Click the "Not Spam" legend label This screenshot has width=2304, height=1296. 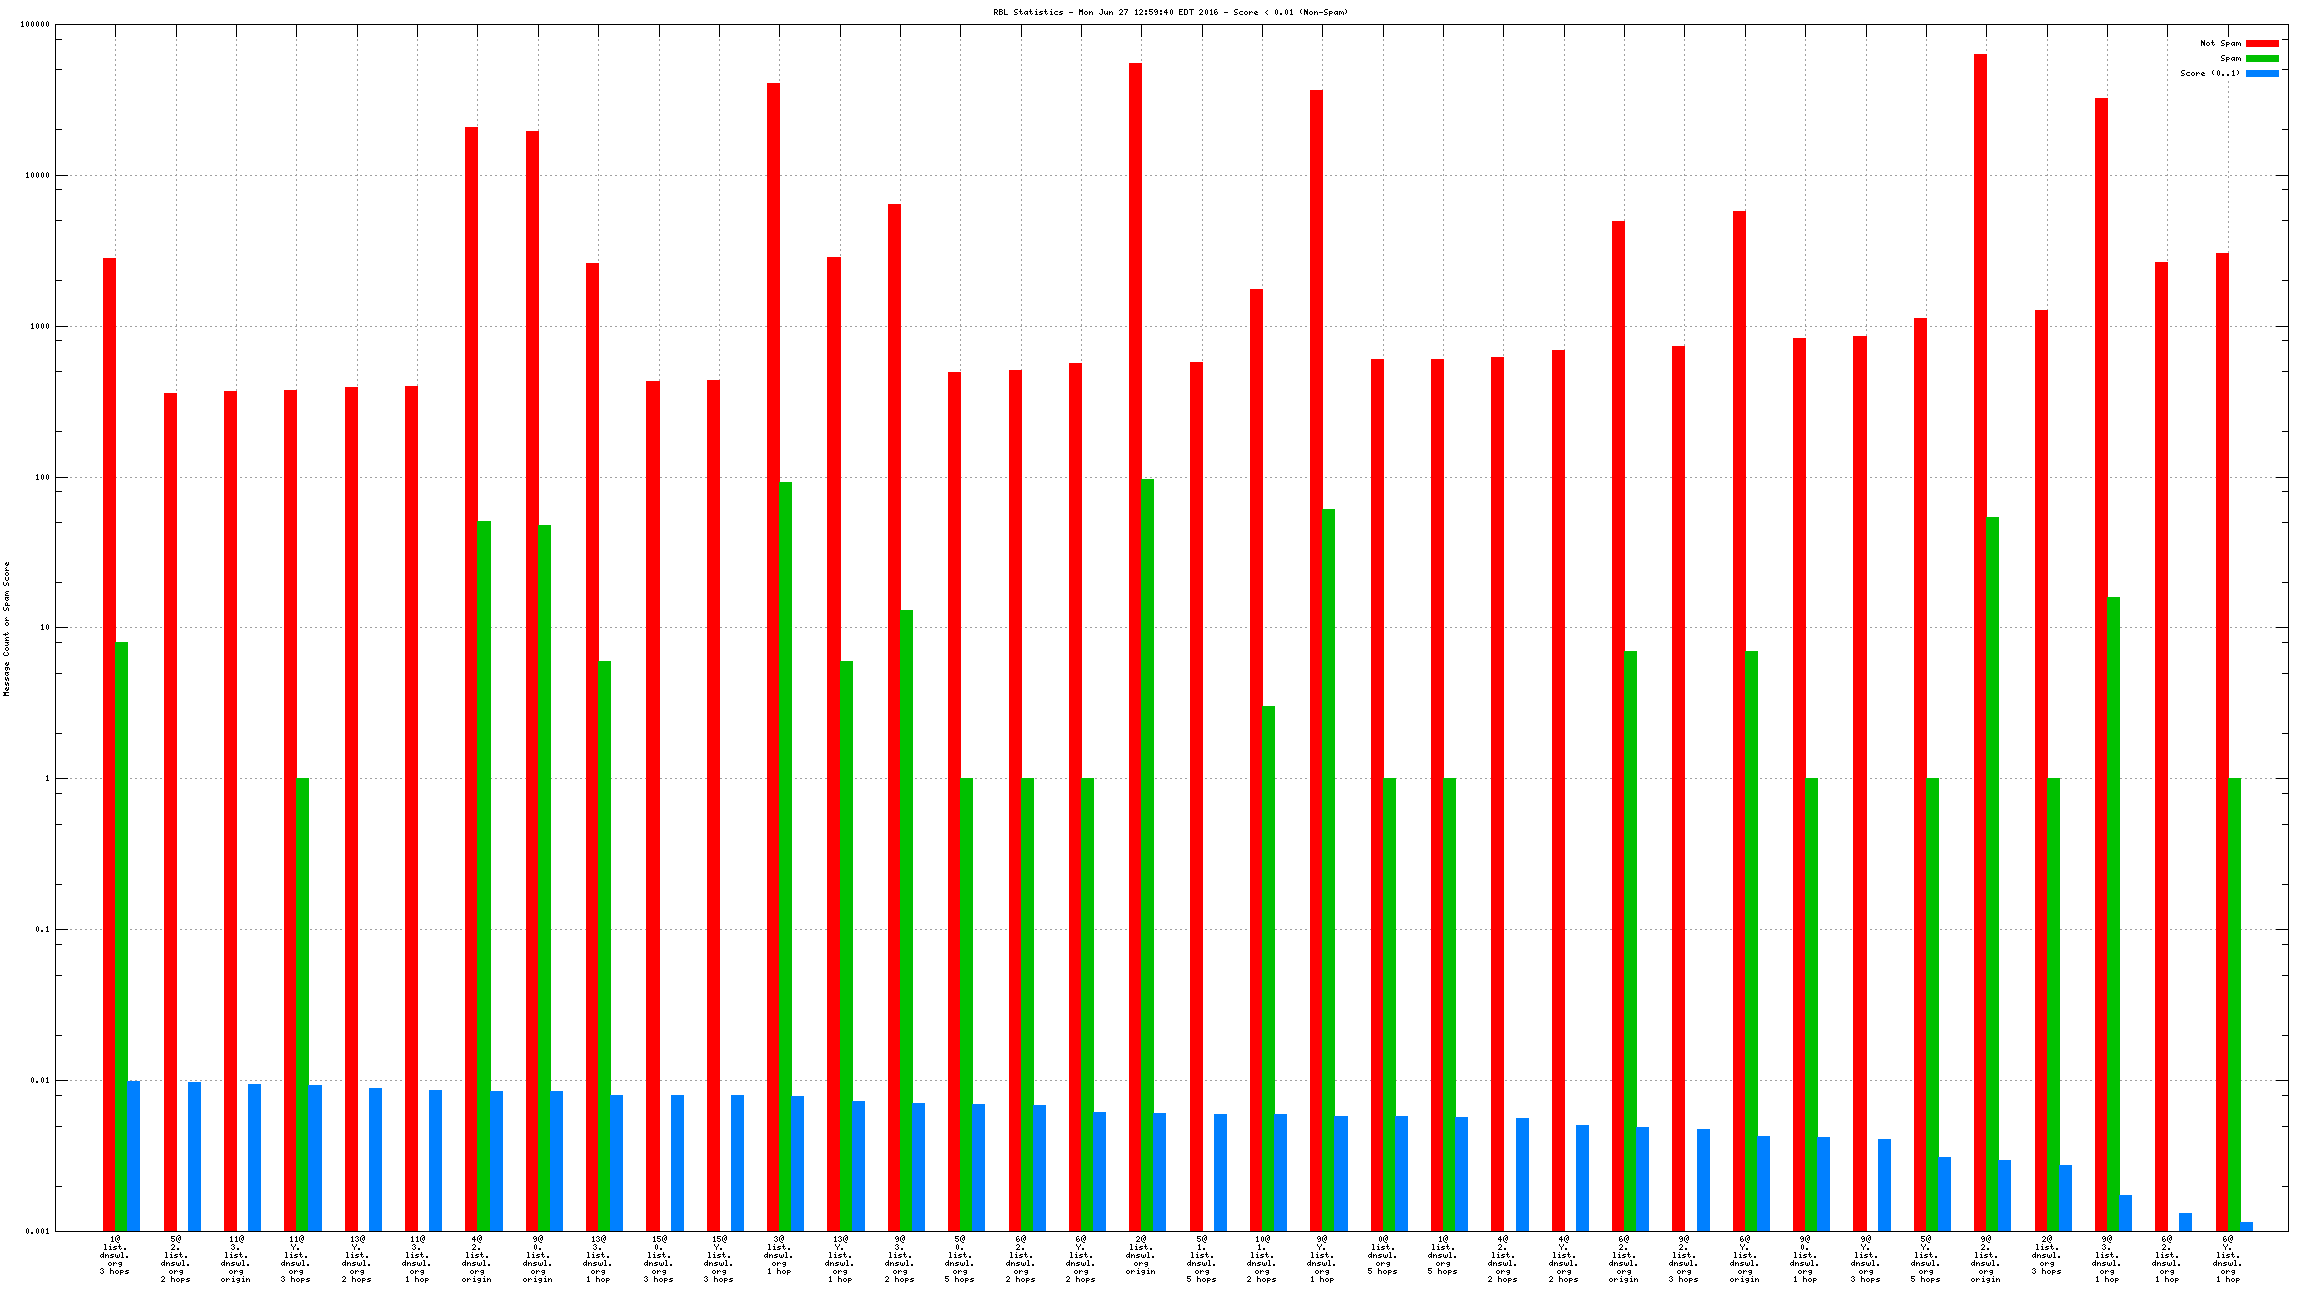[2220, 43]
